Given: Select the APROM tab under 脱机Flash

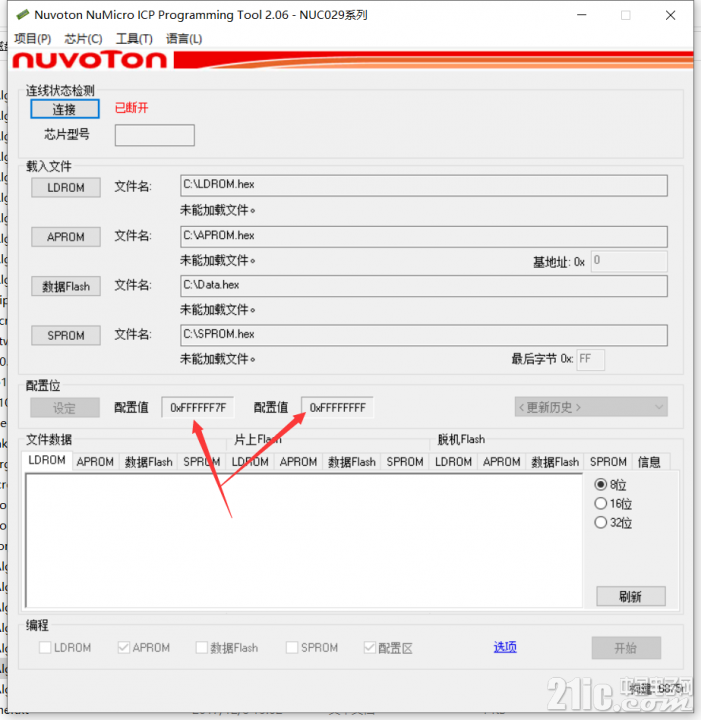Looking at the screenshot, I should point(501,461).
